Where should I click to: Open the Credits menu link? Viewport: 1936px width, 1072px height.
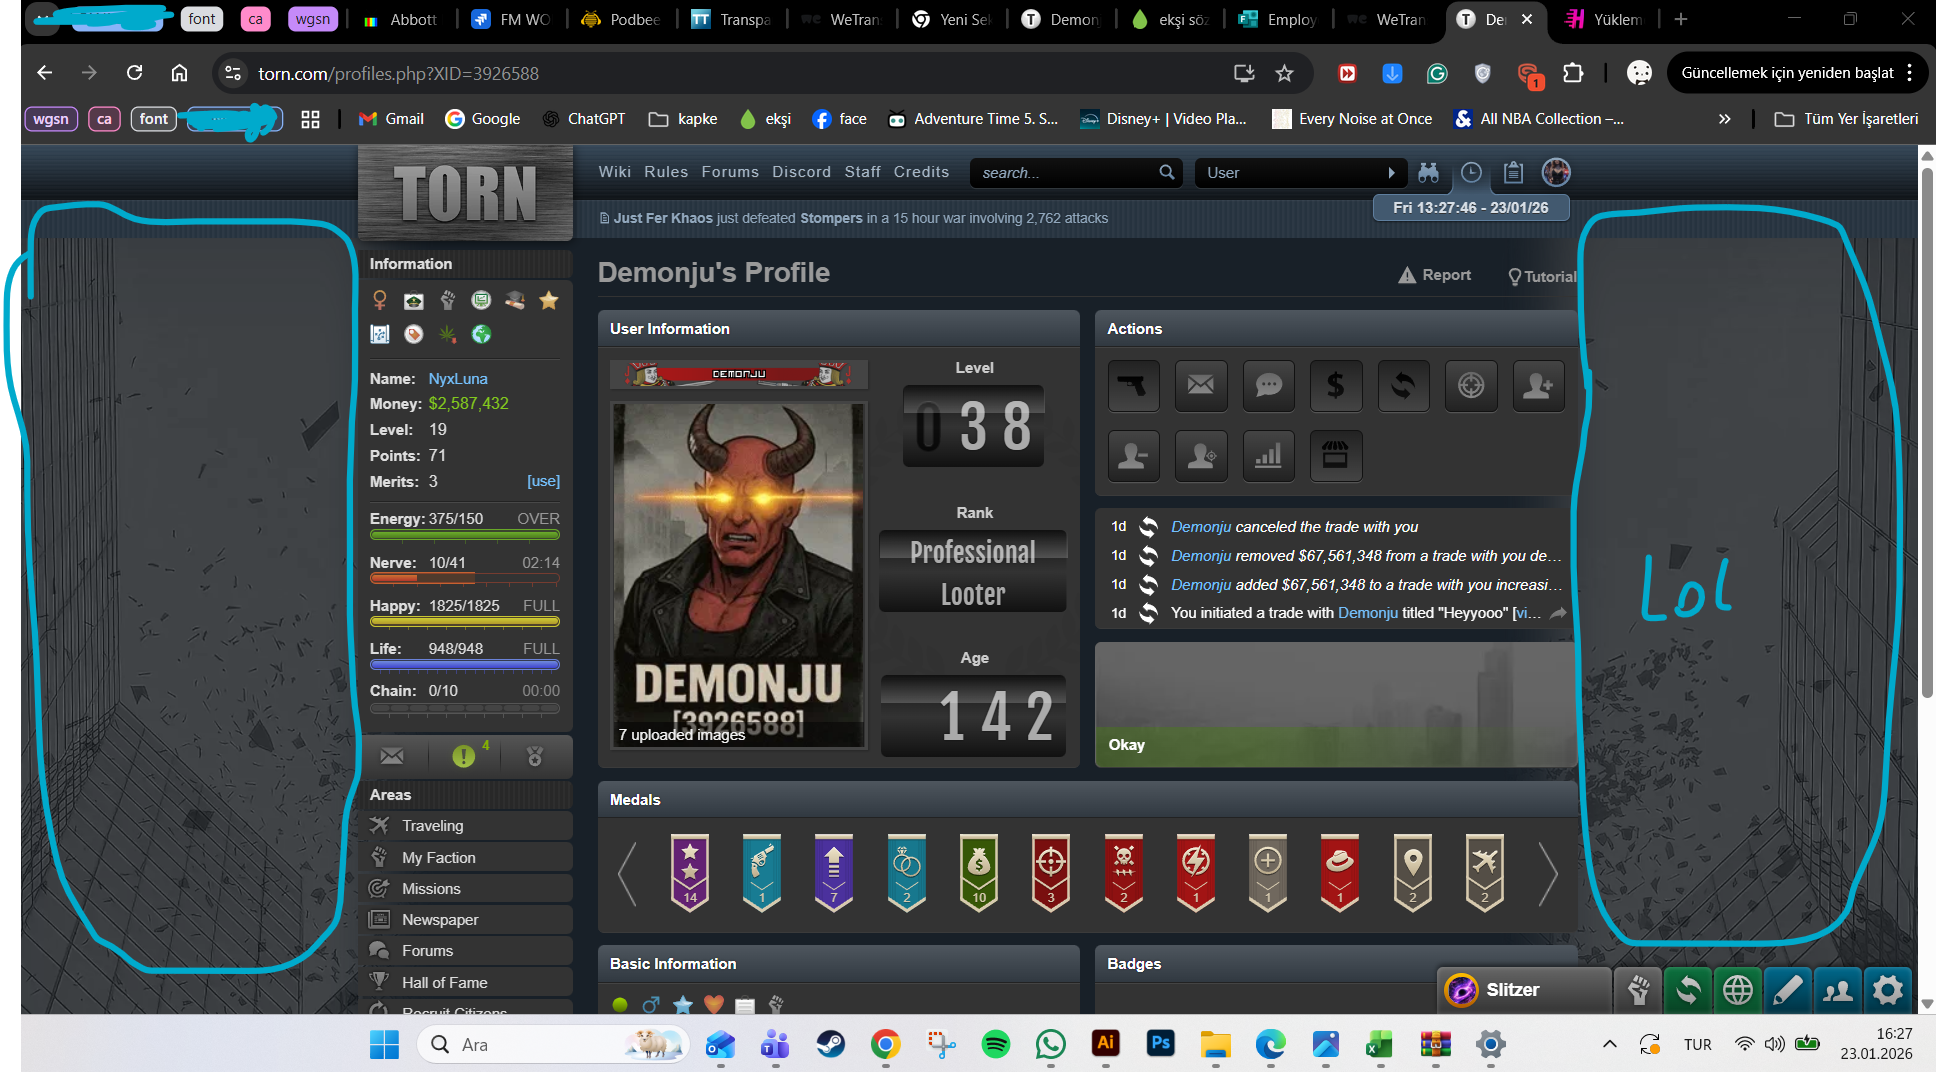click(921, 172)
